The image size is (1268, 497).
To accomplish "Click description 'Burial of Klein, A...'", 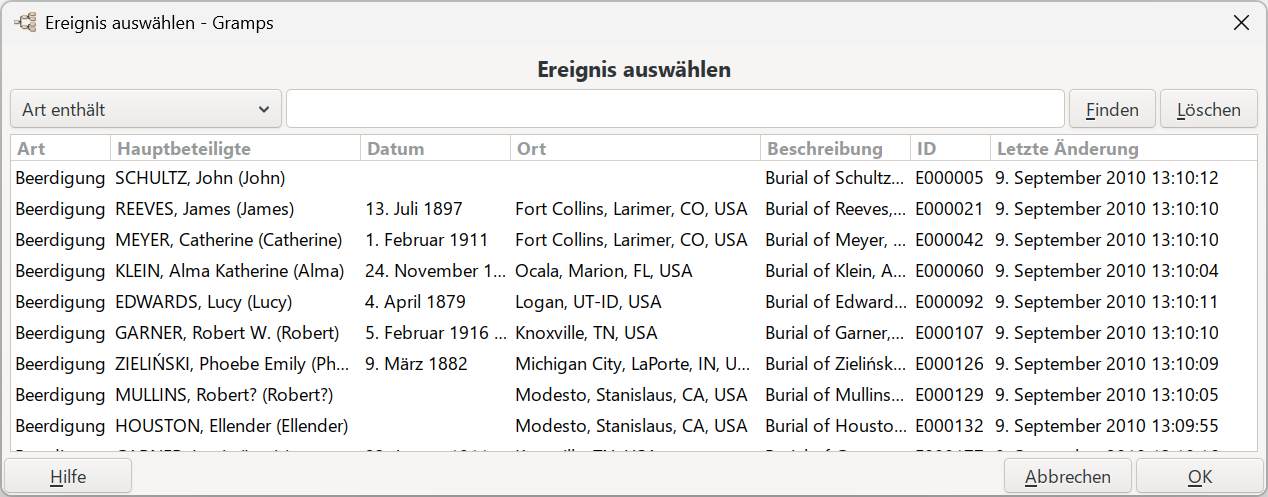I will coord(836,271).
